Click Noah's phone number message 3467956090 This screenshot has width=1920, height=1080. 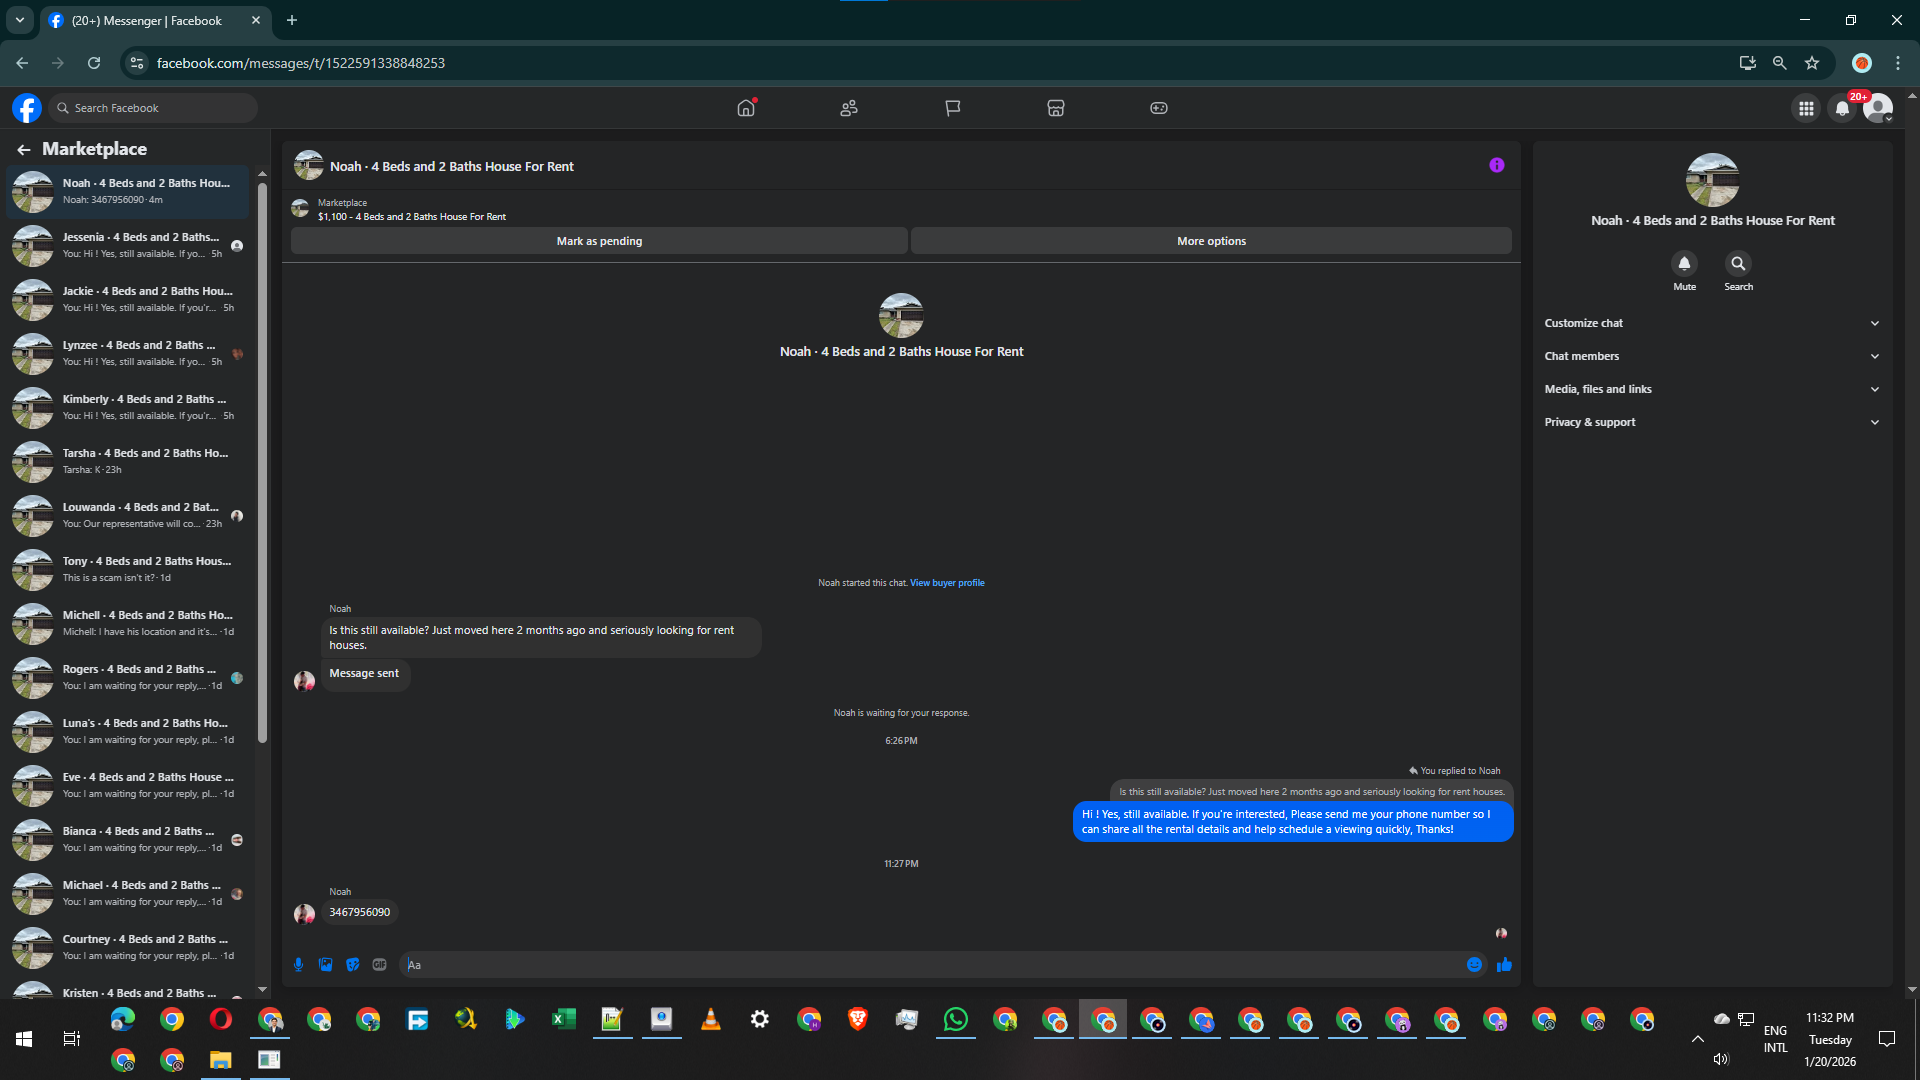click(x=360, y=913)
